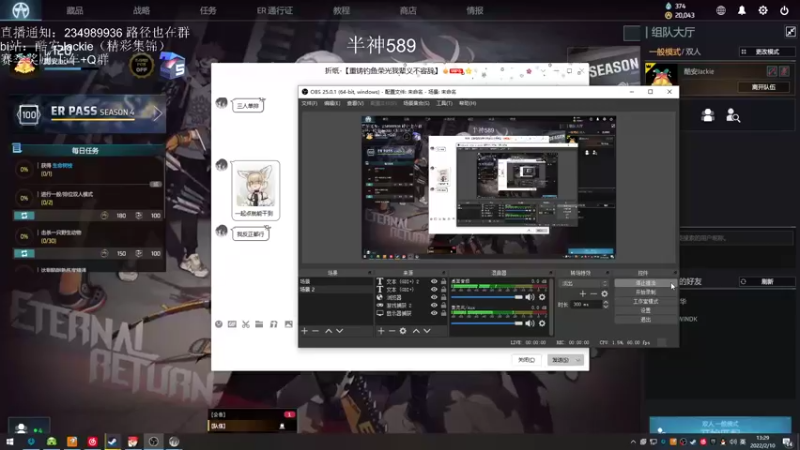Move OBS scene up with arrow icon

pyautogui.click(x=329, y=331)
